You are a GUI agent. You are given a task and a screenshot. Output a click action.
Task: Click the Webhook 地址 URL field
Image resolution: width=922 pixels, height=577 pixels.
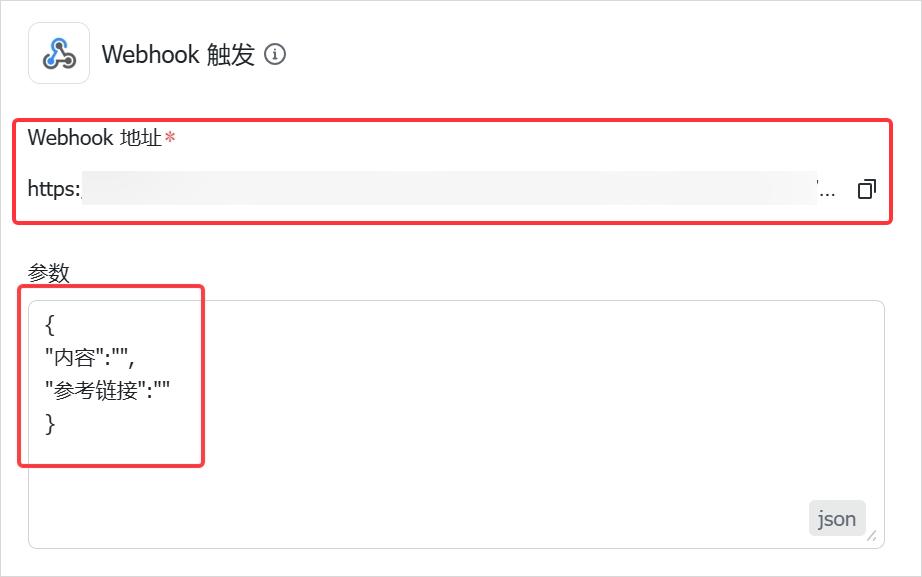[x=450, y=188]
